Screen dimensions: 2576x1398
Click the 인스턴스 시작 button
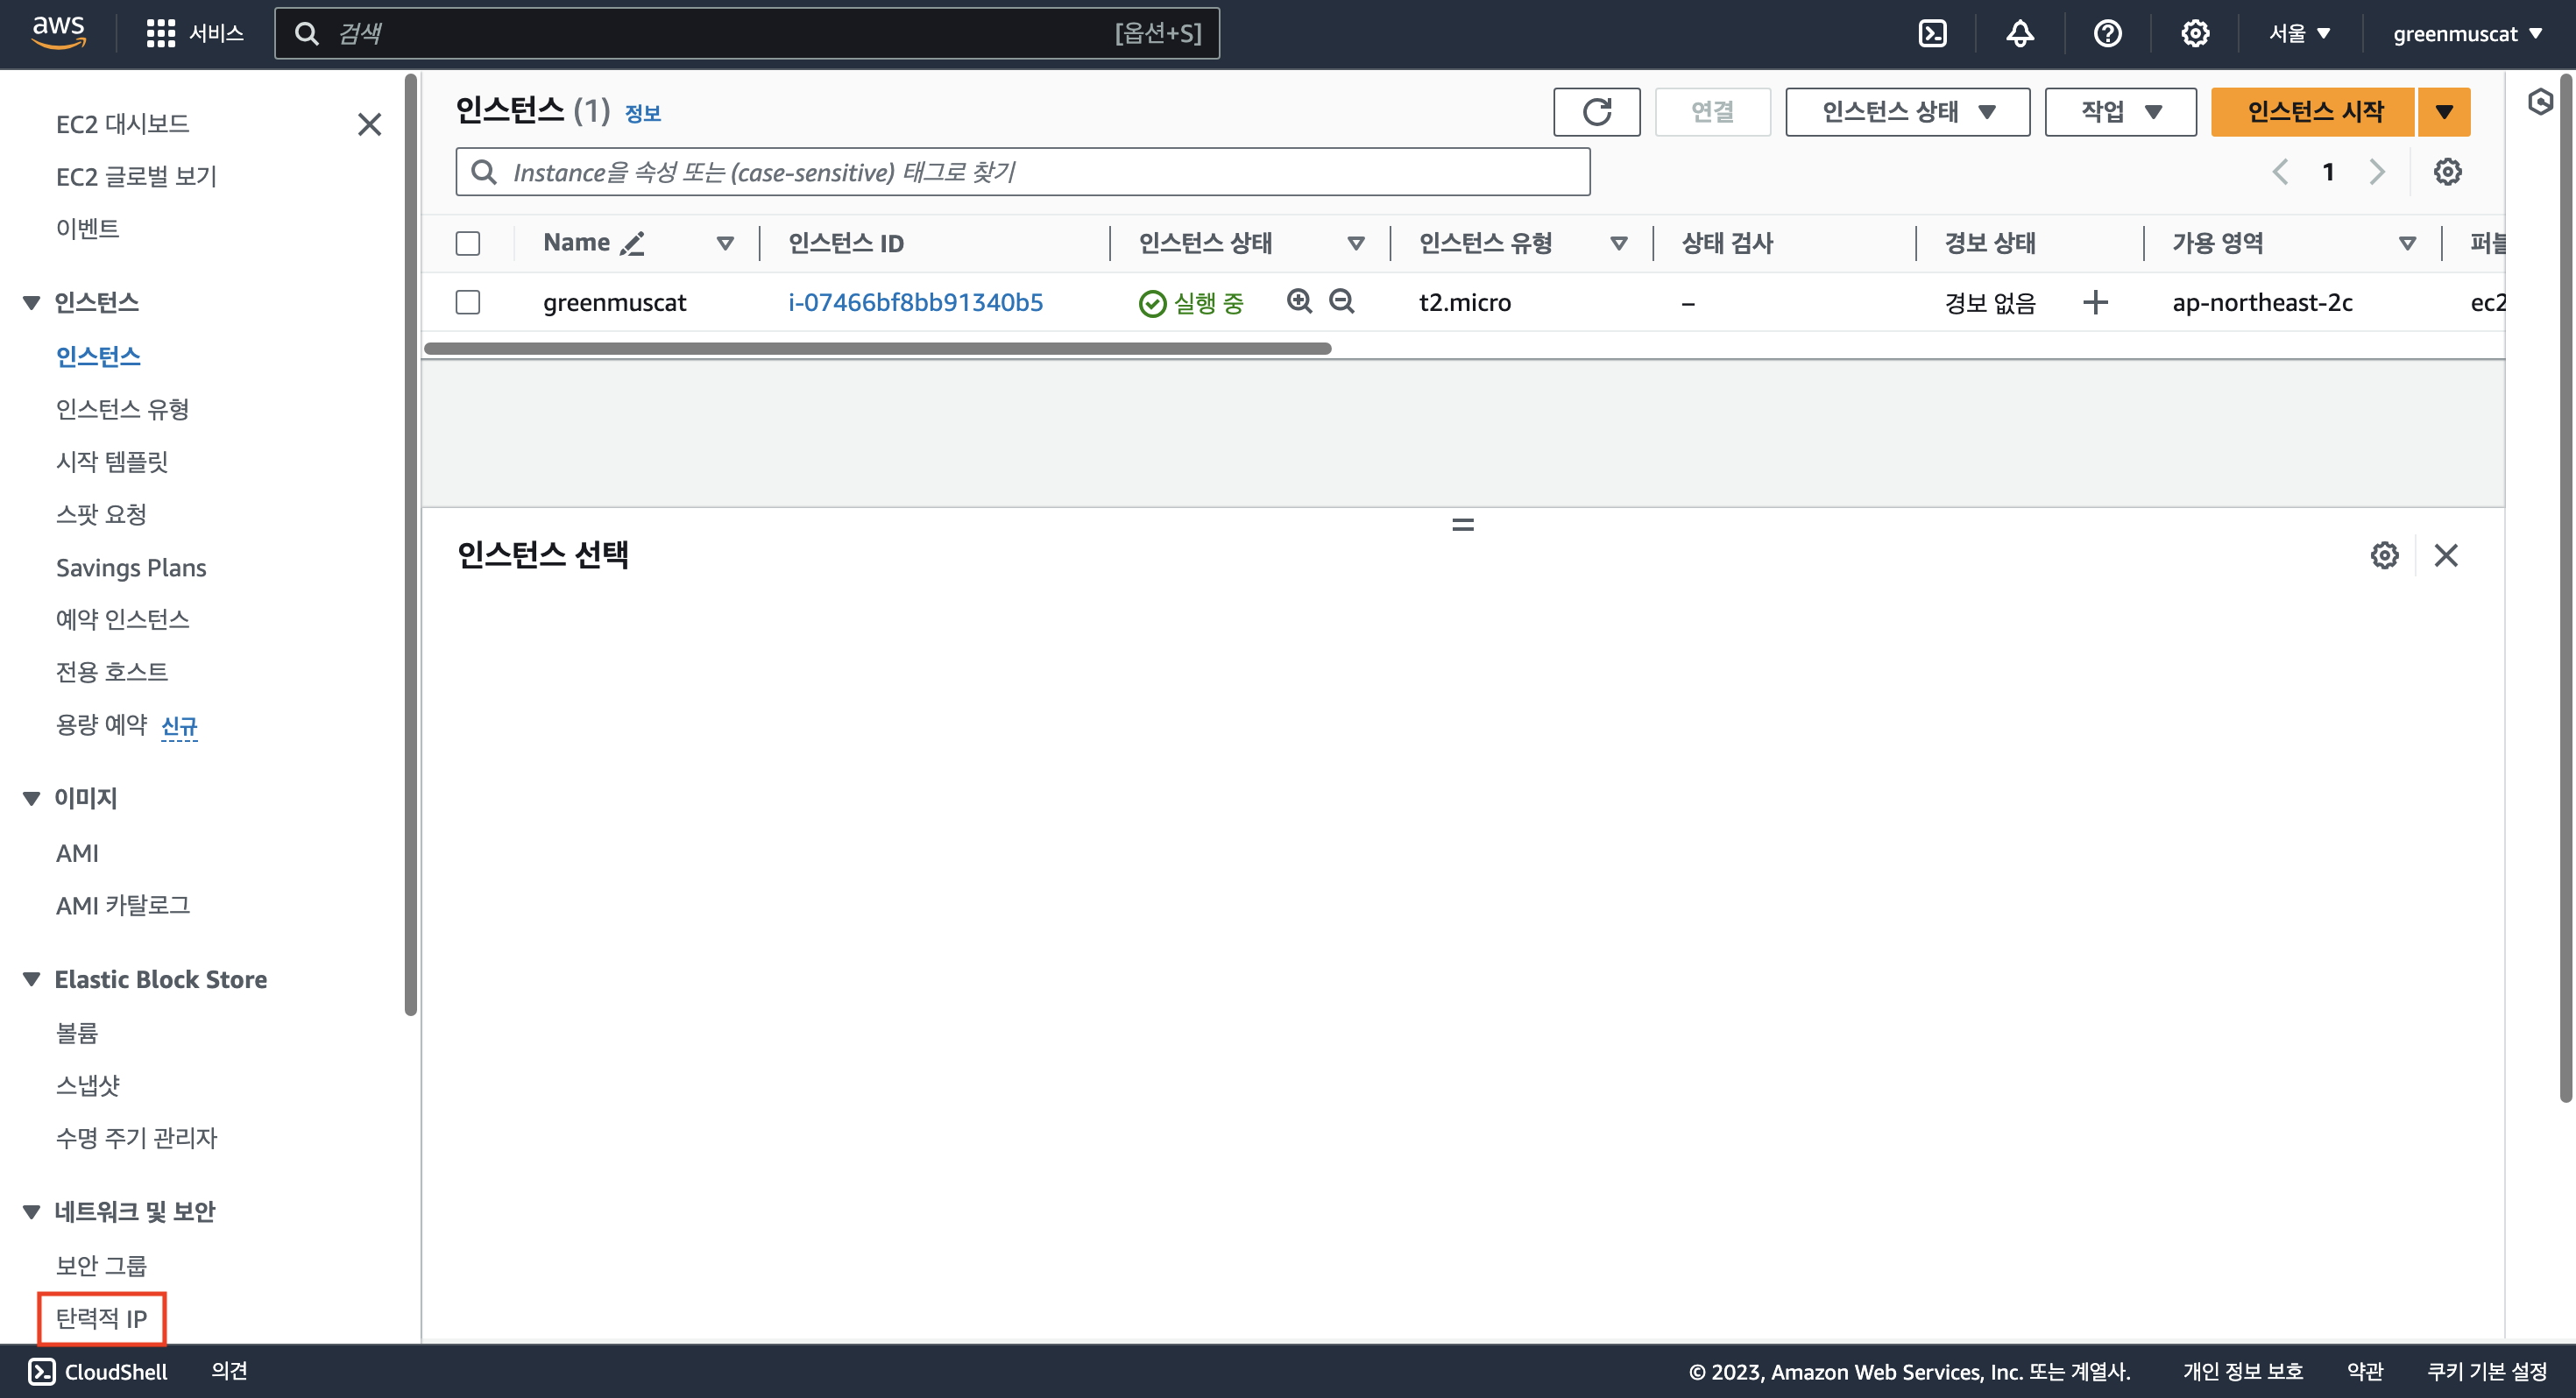pyautogui.click(x=2314, y=111)
